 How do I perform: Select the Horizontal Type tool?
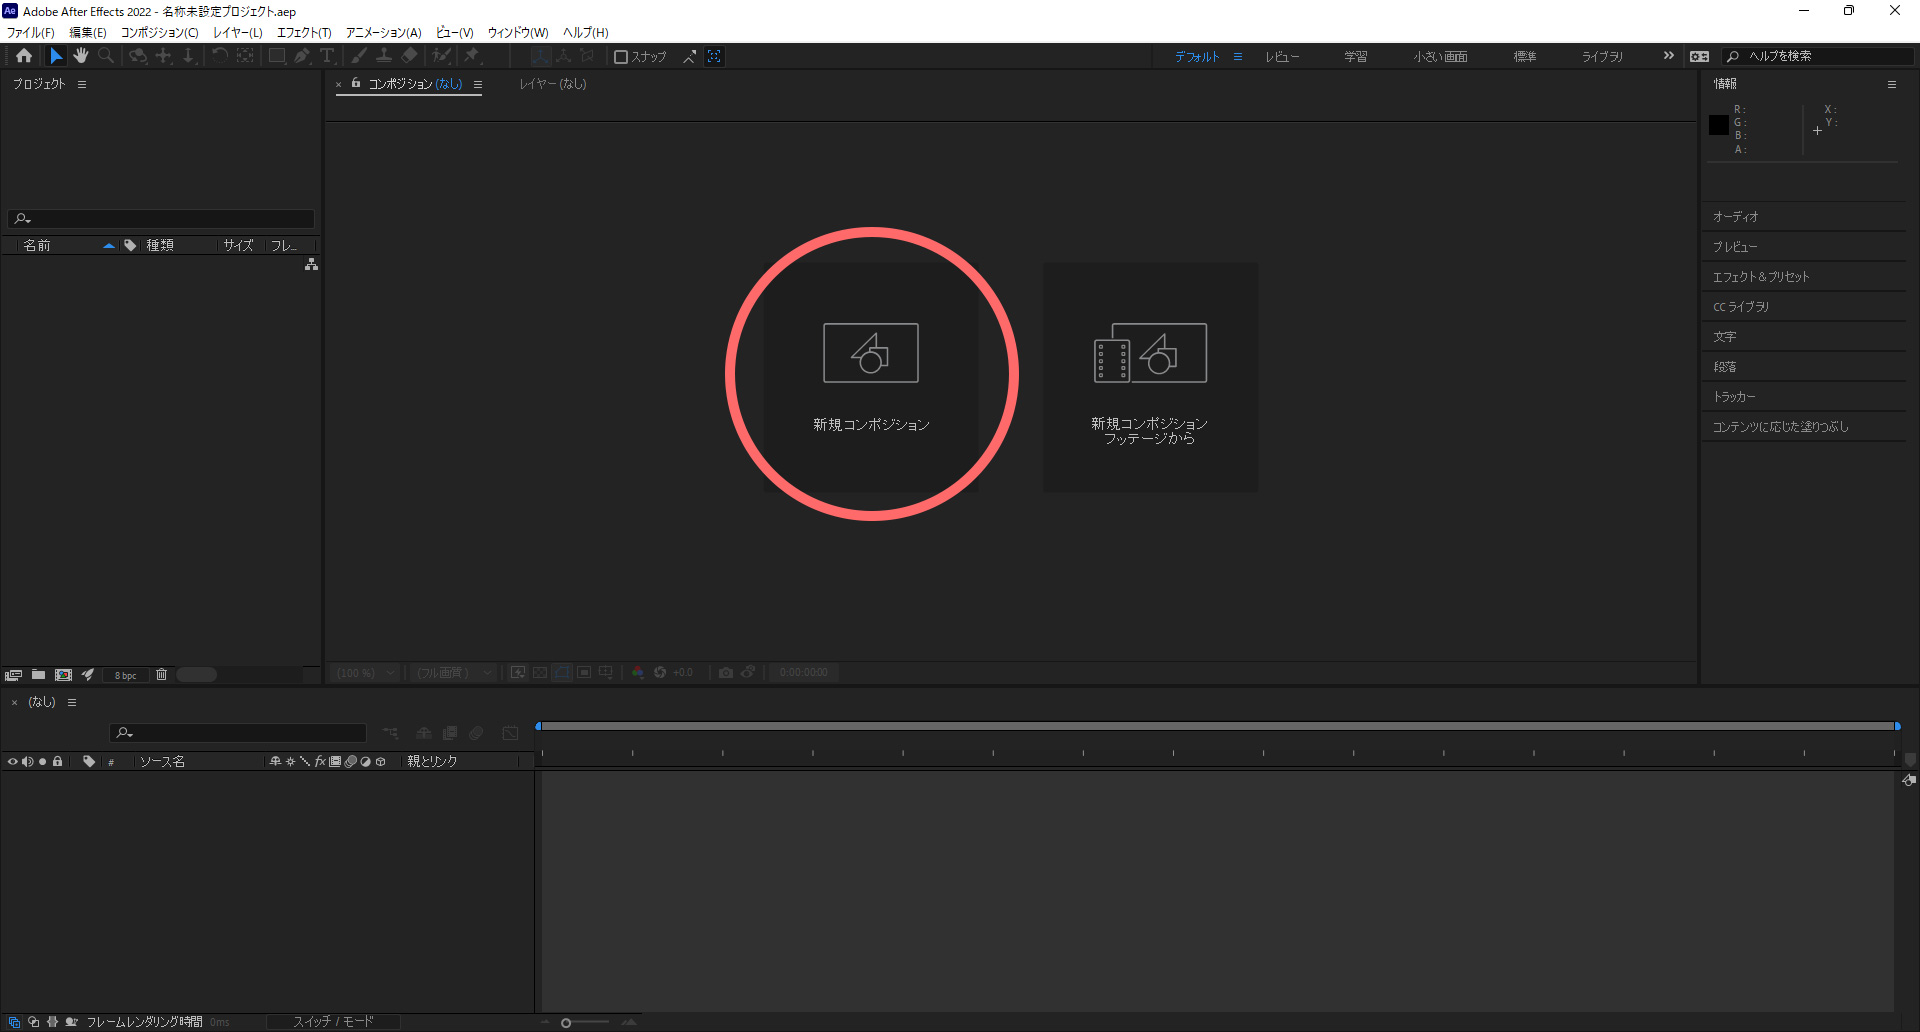pyautogui.click(x=327, y=56)
